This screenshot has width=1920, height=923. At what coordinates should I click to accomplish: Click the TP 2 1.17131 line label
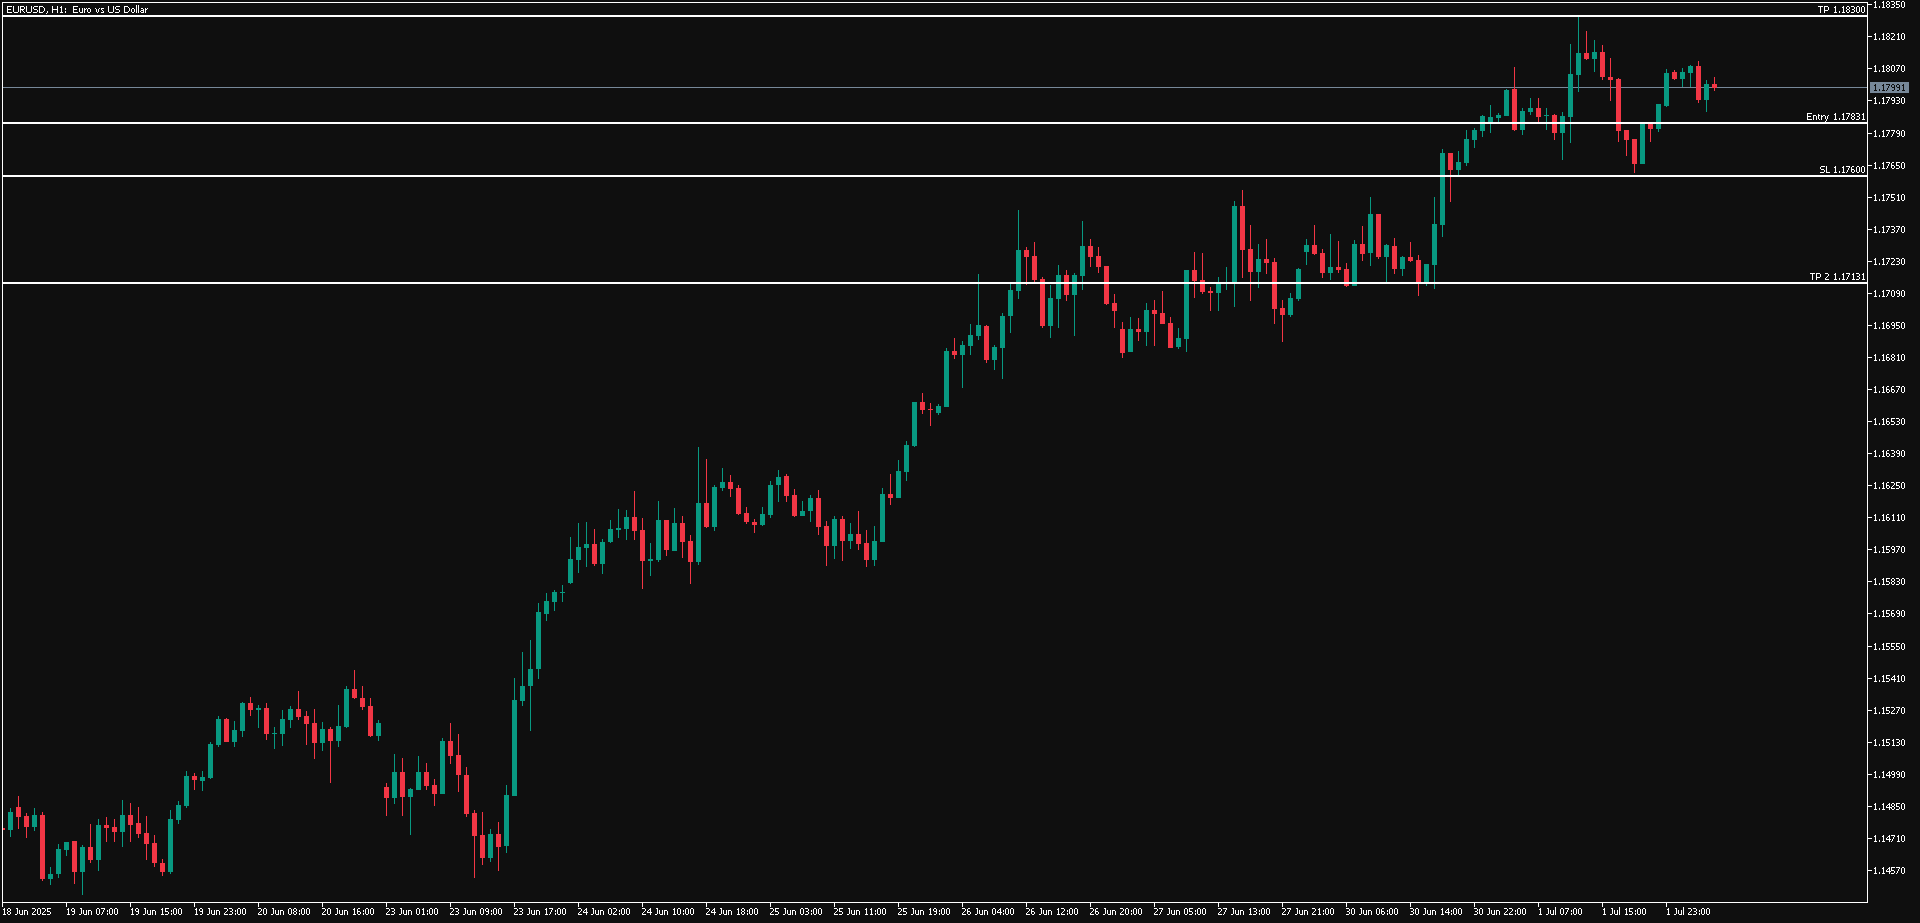(x=1837, y=277)
